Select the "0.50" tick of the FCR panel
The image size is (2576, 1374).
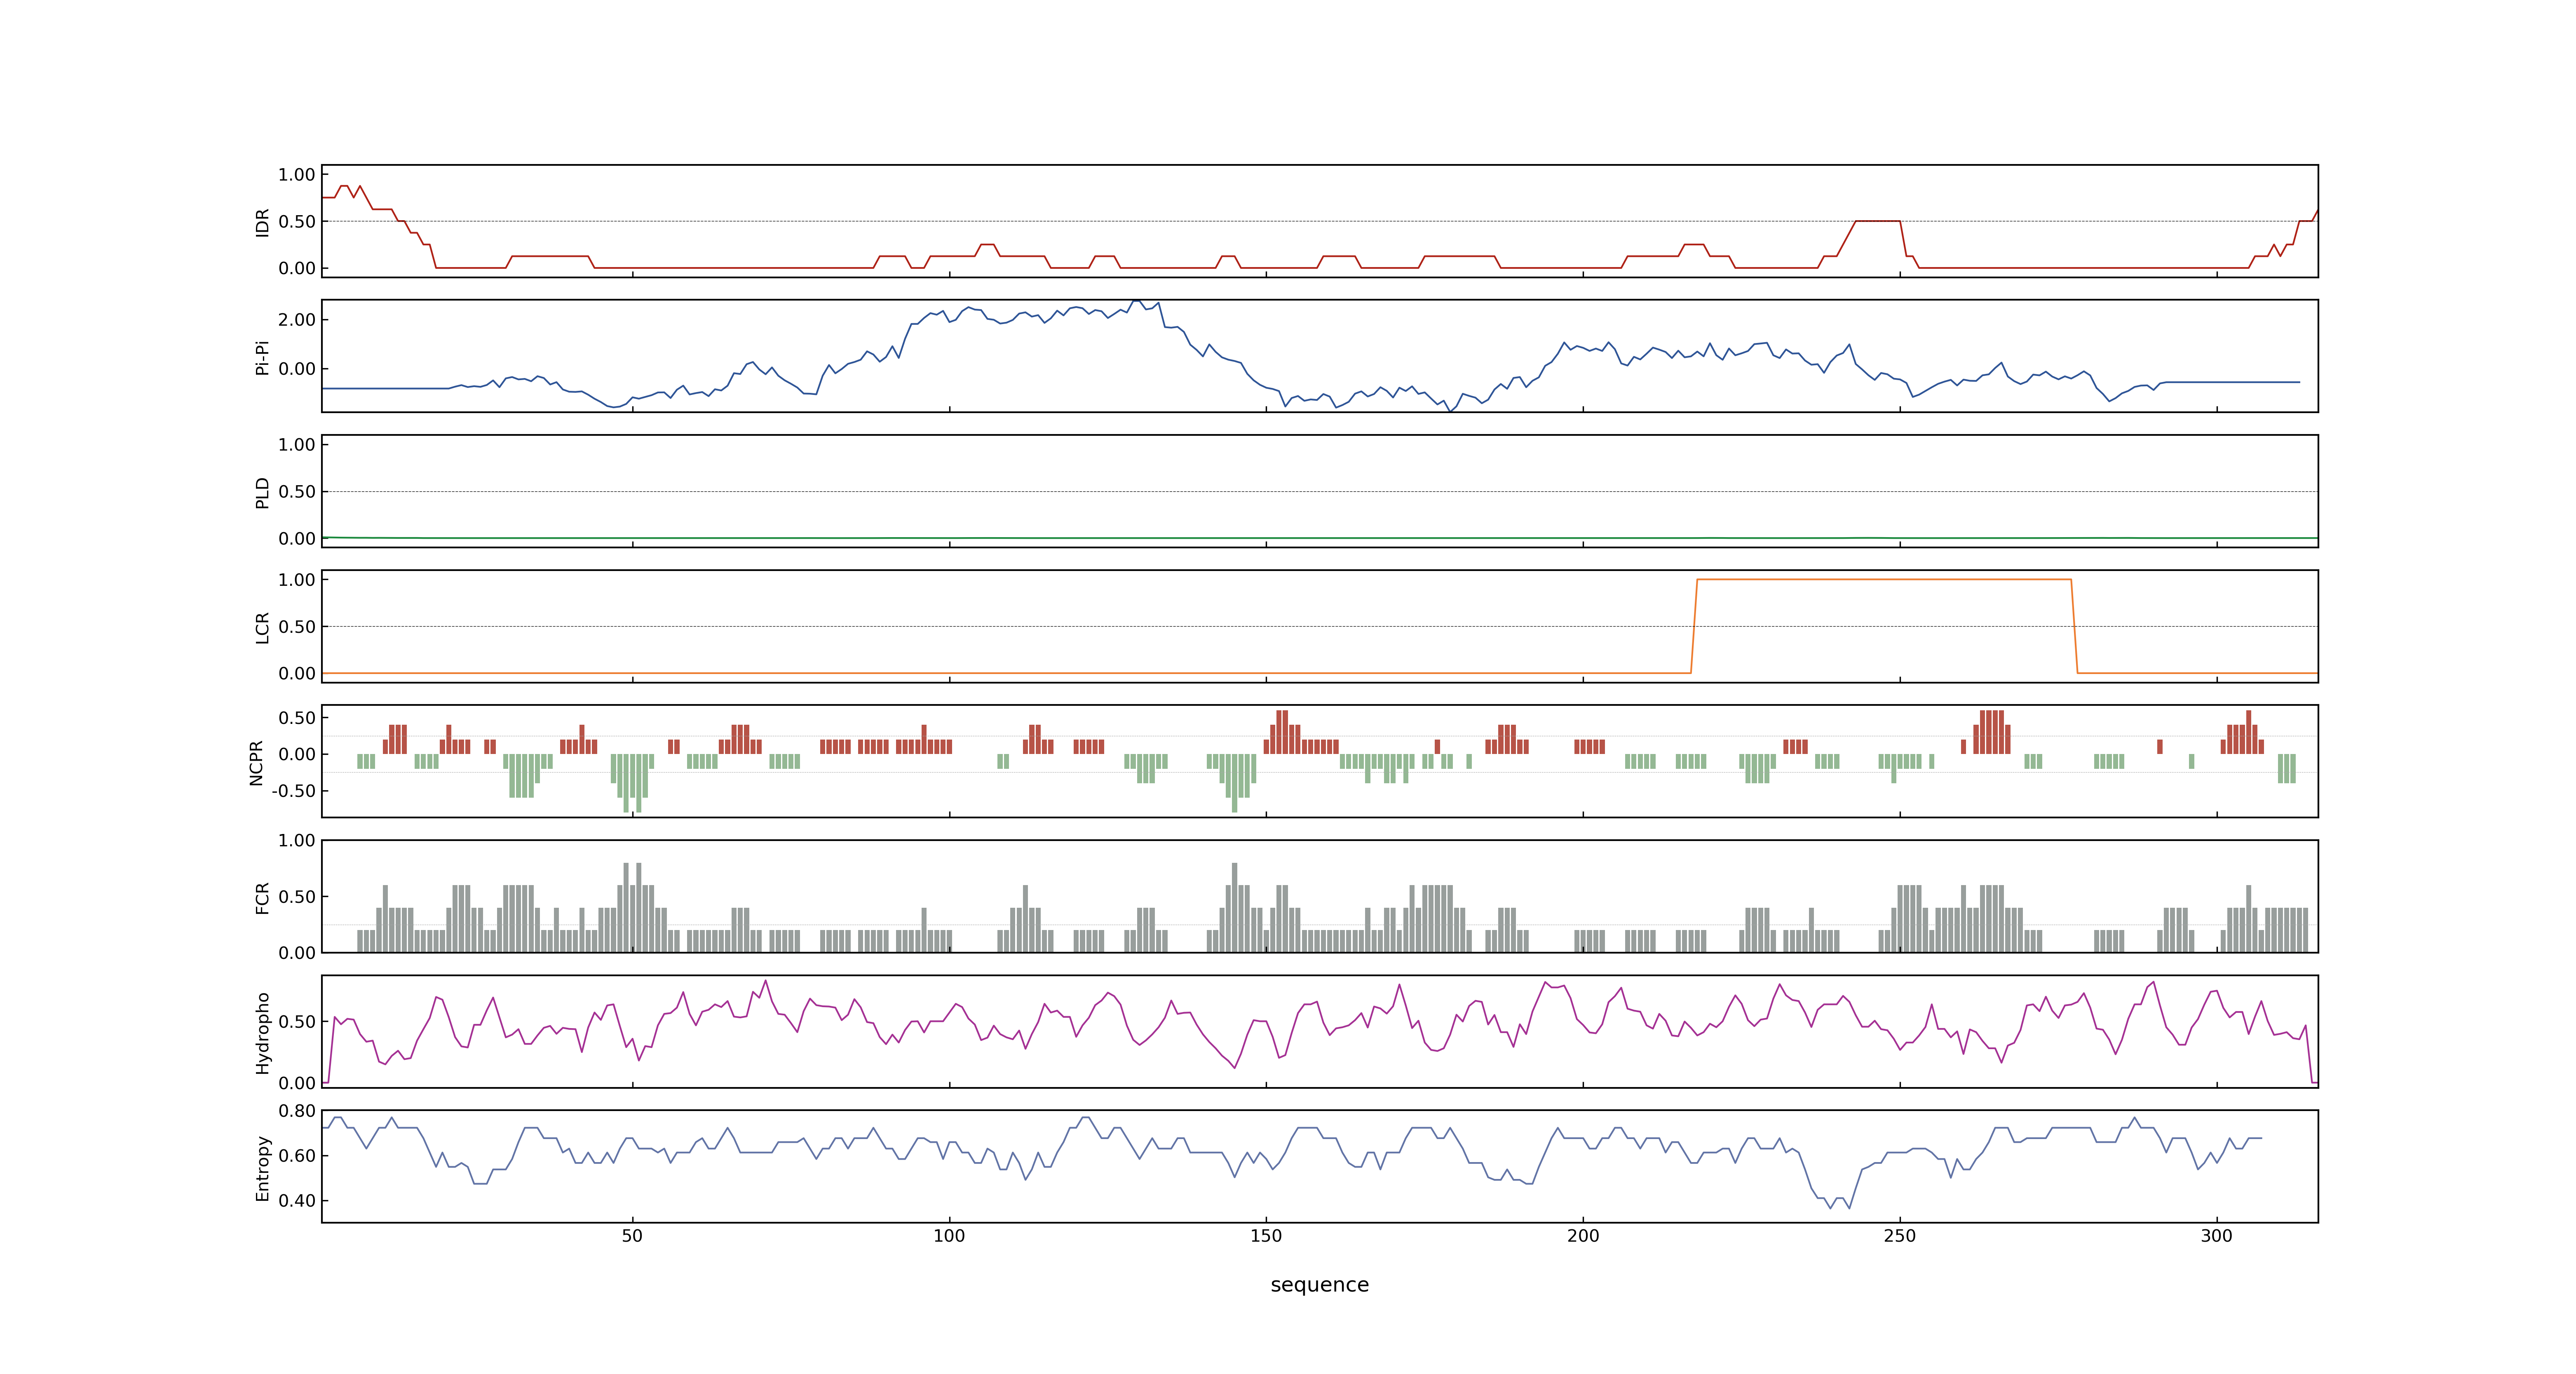click(x=297, y=897)
